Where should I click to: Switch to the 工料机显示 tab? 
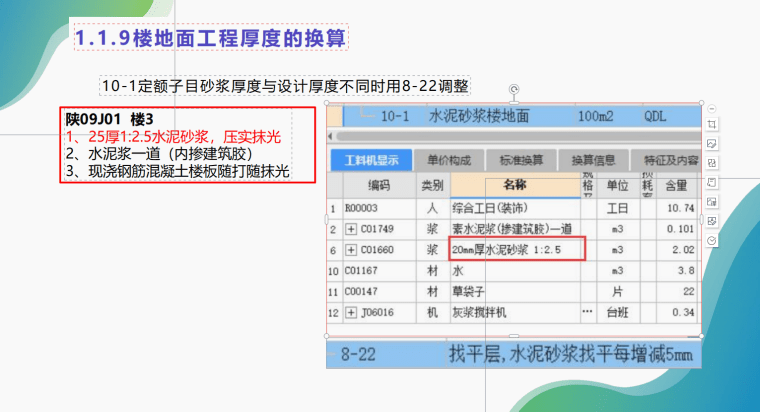371,160
